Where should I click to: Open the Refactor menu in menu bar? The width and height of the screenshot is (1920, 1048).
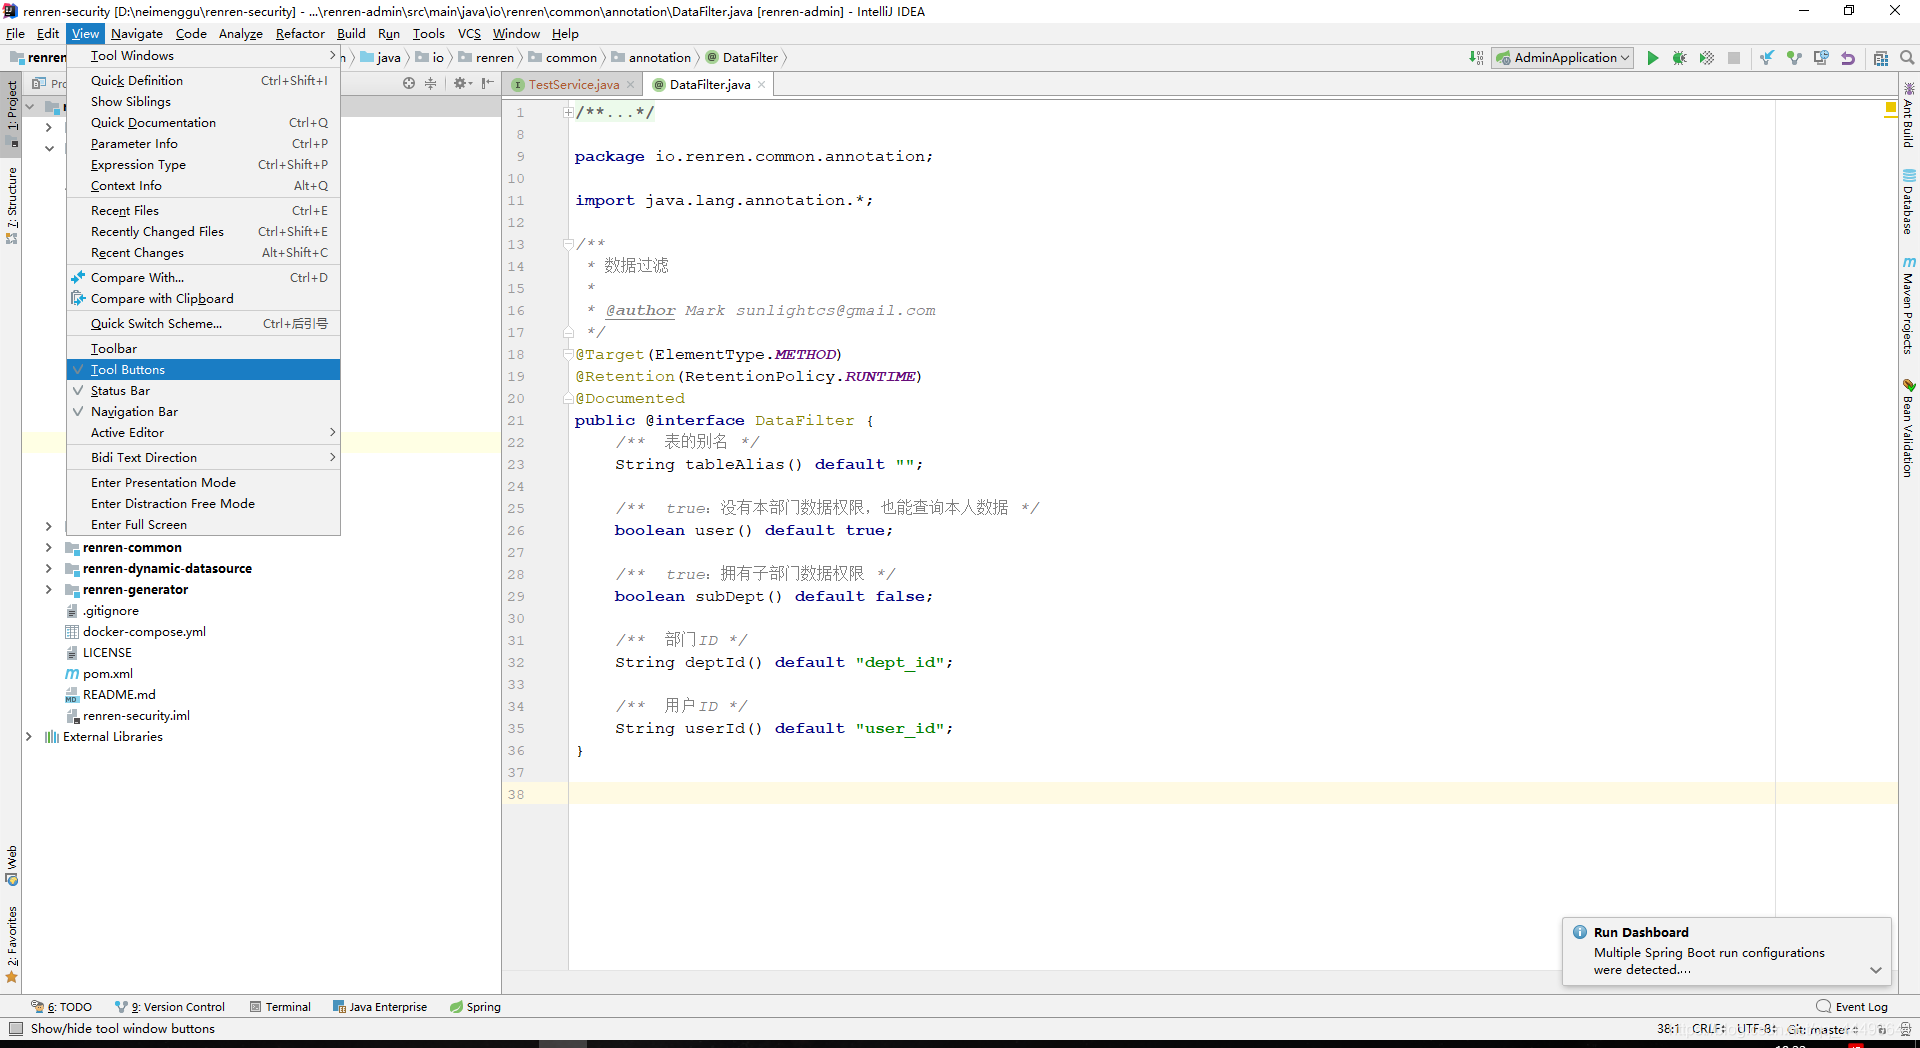[300, 34]
